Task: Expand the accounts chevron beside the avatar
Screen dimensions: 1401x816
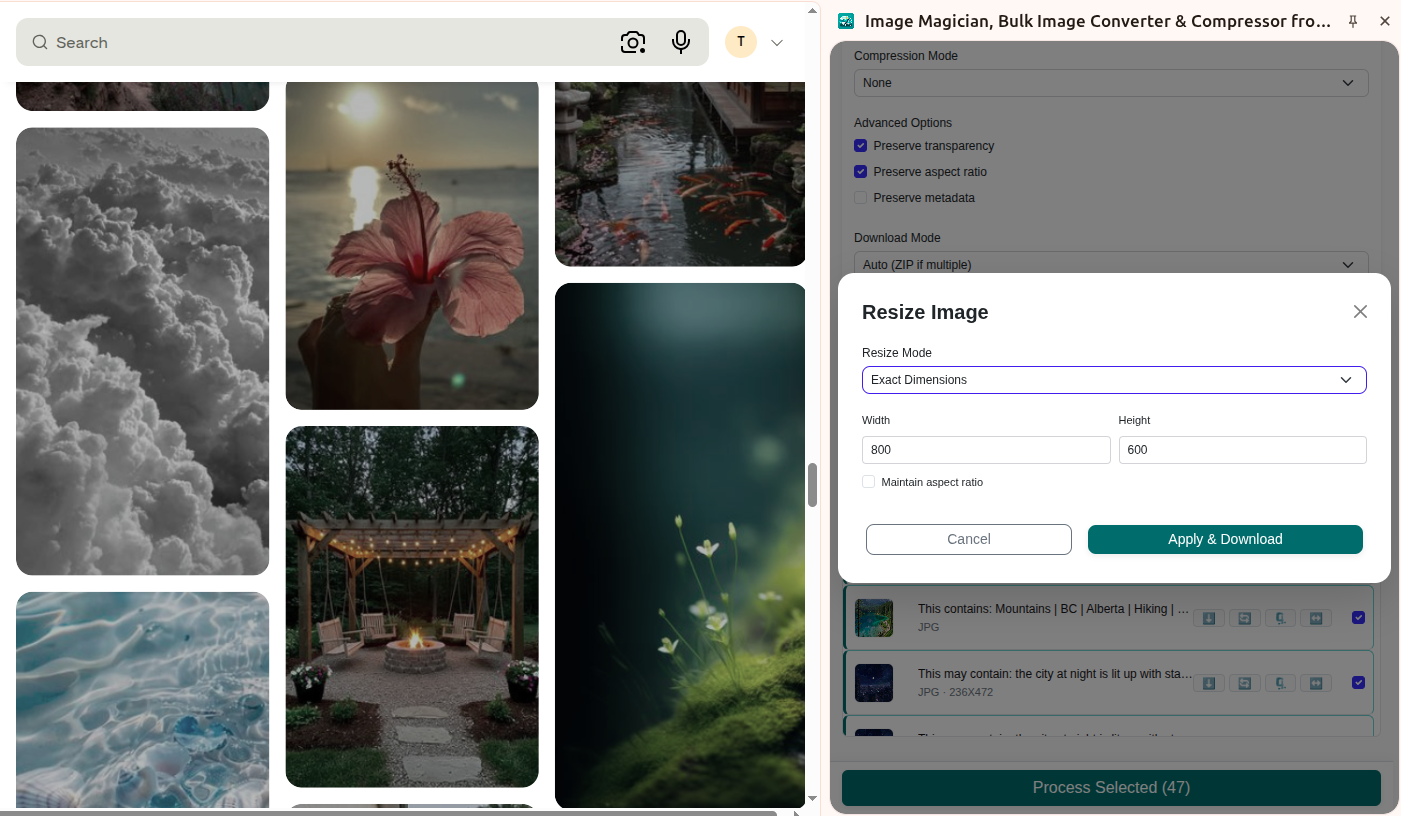Action: pyautogui.click(x=777, y=43)
